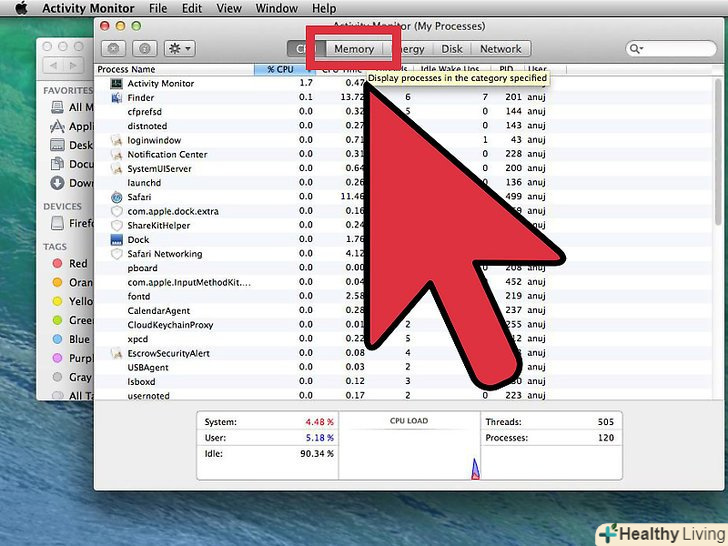Click the EscrowSecurityAlert process icon

pyautogui.click(x=116, y=353)
